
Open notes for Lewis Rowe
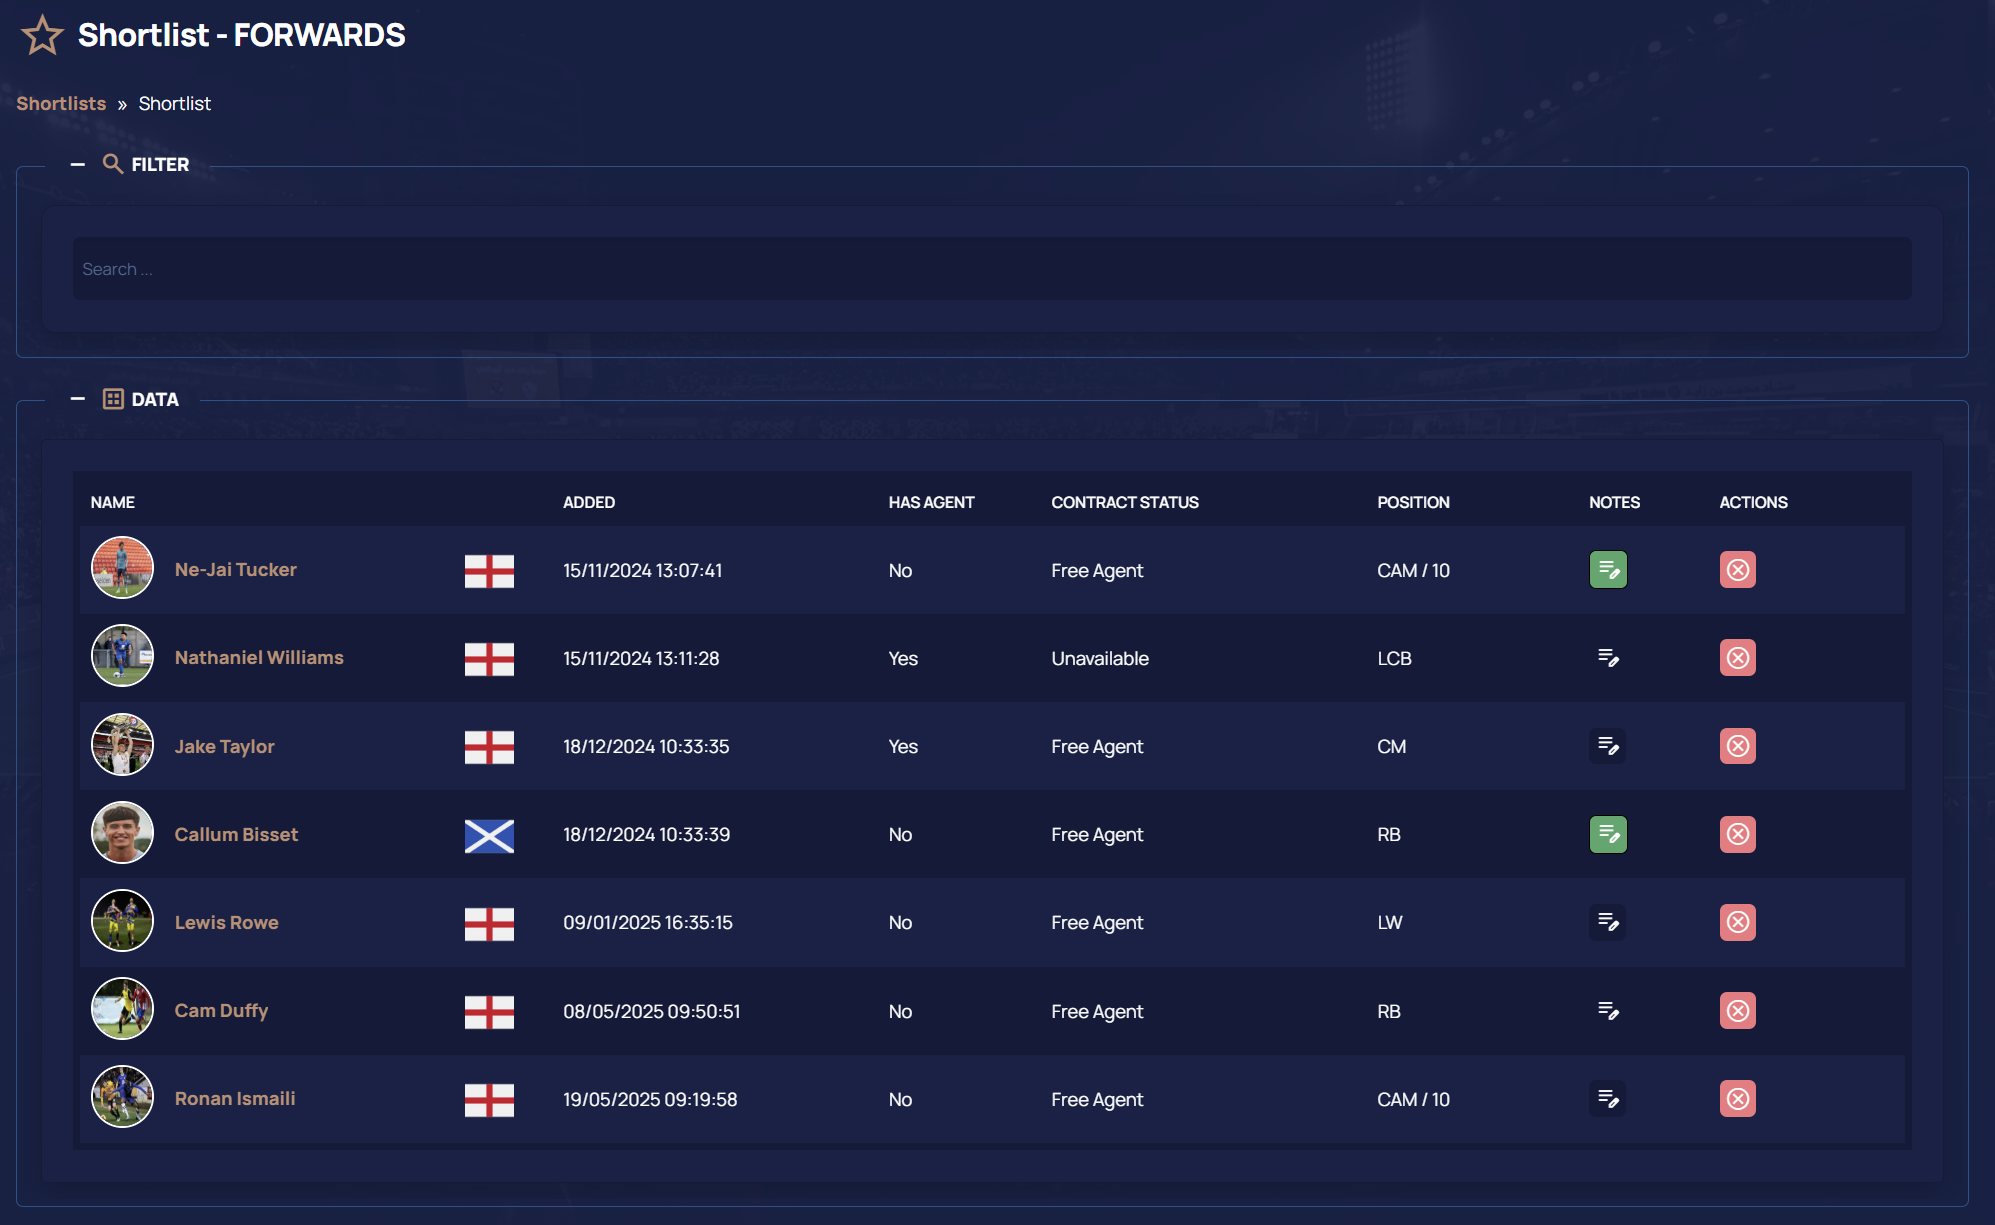click(1607, 922)
